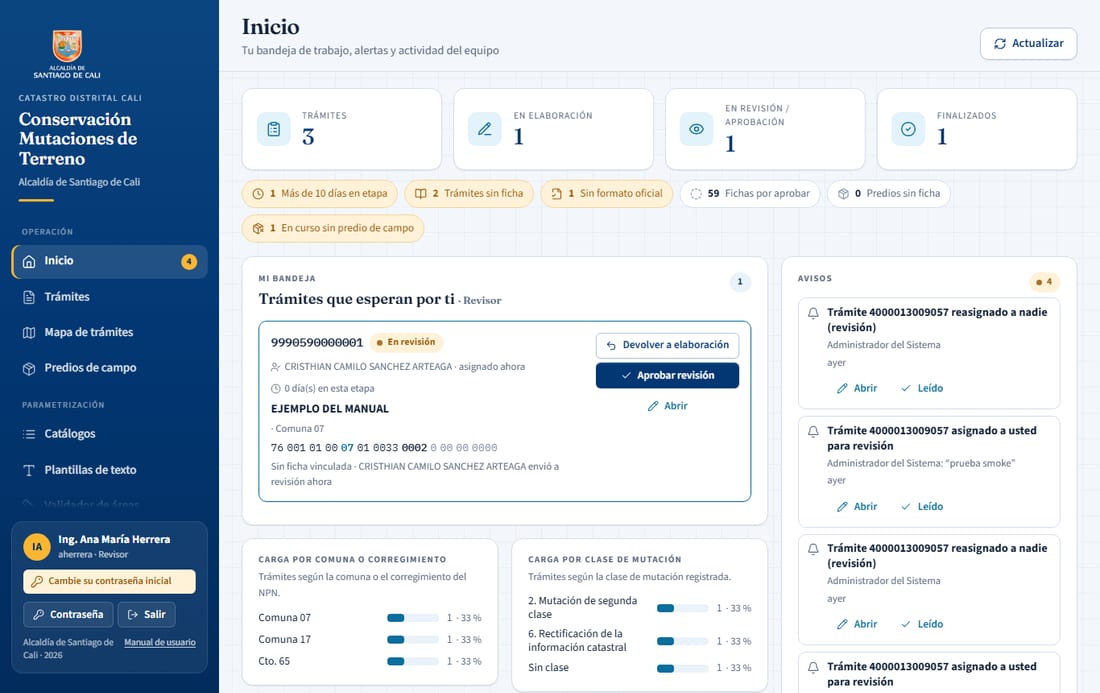Click the person icon before CRISTHIAN CAMILO SANCHEZ
The height and width of the screenshot is (693, 1100).
click(276, 367)
